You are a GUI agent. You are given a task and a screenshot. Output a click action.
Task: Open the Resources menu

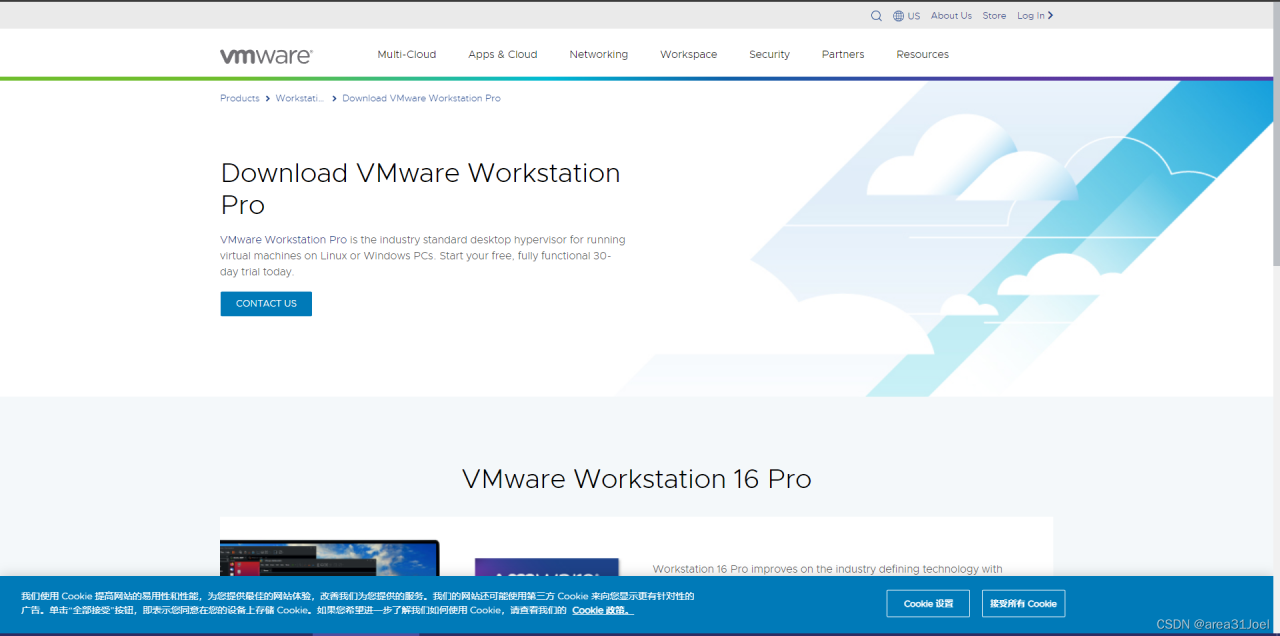(923, 55)
